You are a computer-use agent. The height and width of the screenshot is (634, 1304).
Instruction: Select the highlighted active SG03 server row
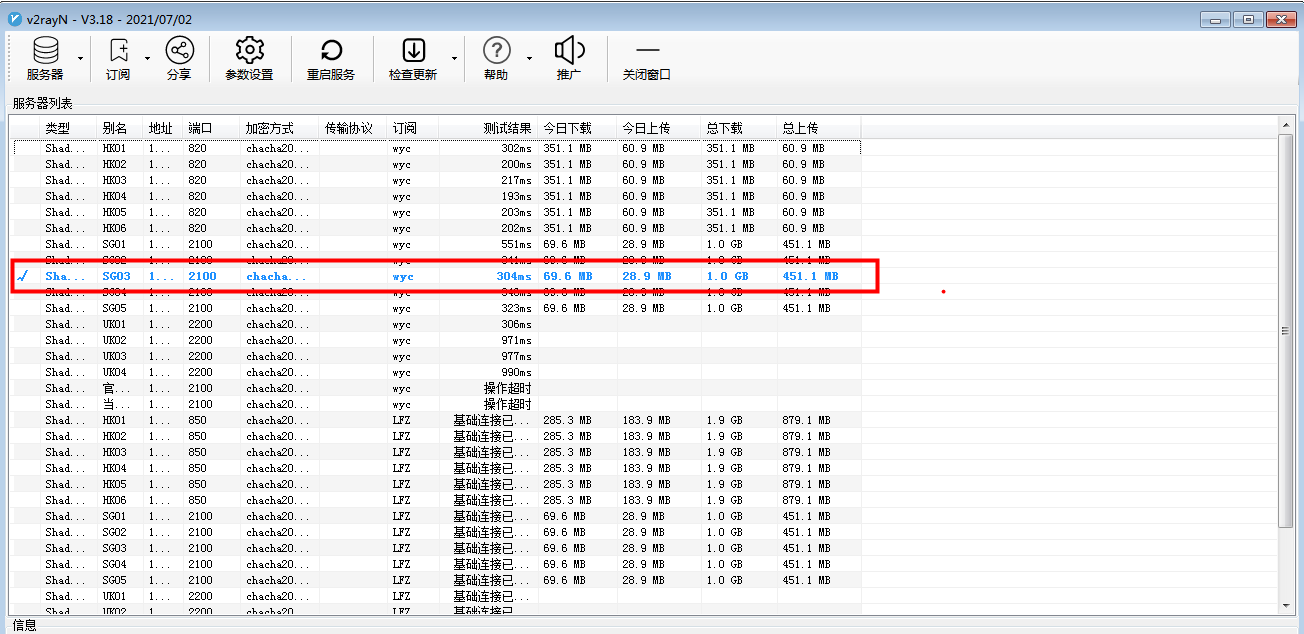click(440, 276)
